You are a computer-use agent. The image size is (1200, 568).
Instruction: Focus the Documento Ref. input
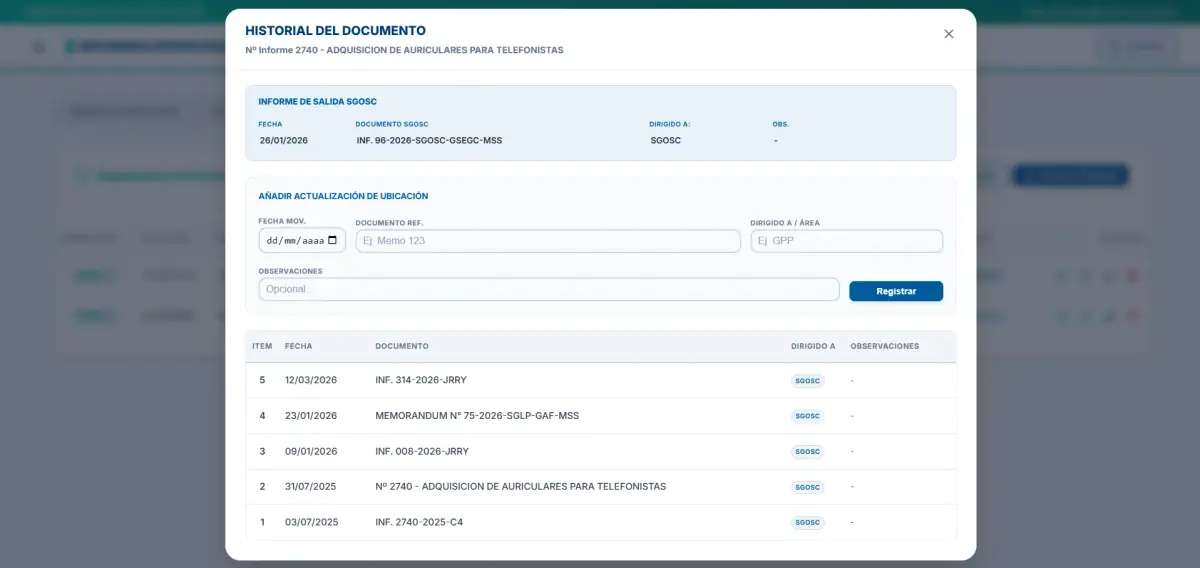click(548, 241)
